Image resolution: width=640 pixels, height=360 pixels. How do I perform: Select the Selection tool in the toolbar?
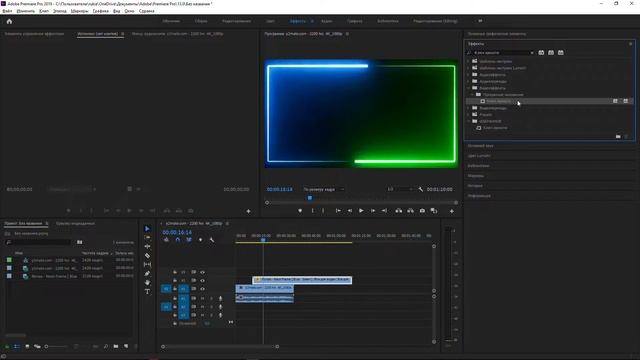point(147,229)
